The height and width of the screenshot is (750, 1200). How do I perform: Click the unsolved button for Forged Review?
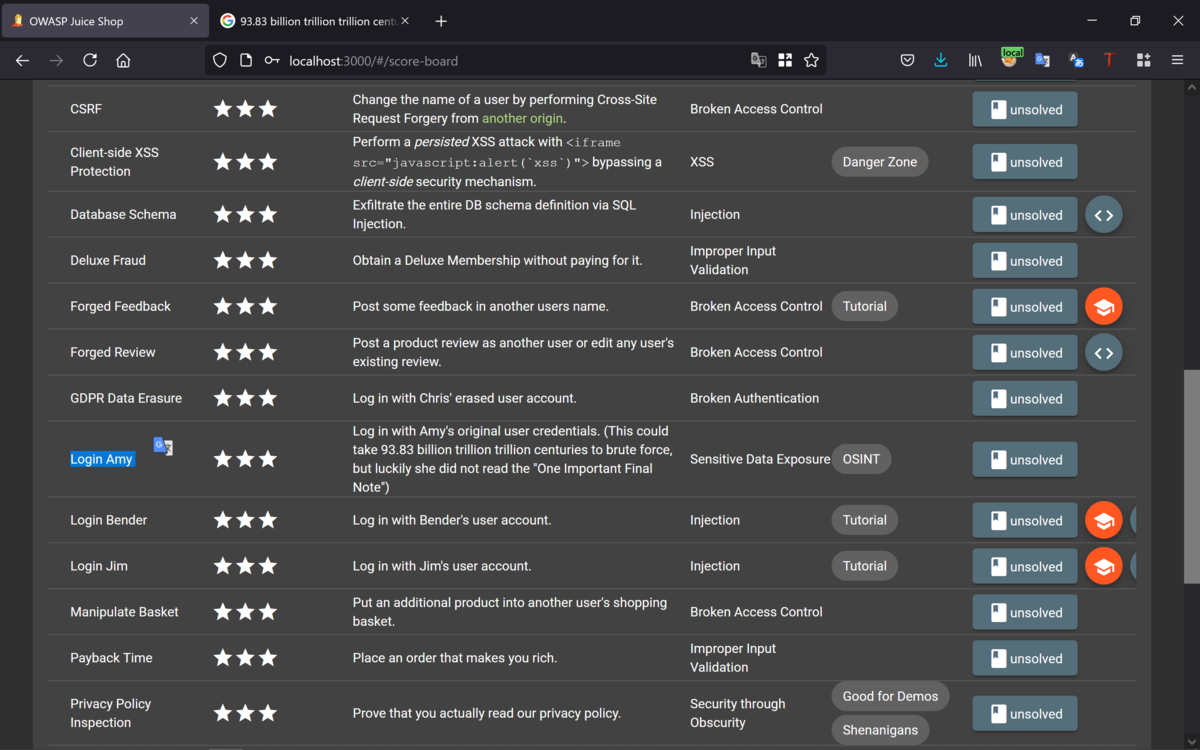[x=1025, y=353]
